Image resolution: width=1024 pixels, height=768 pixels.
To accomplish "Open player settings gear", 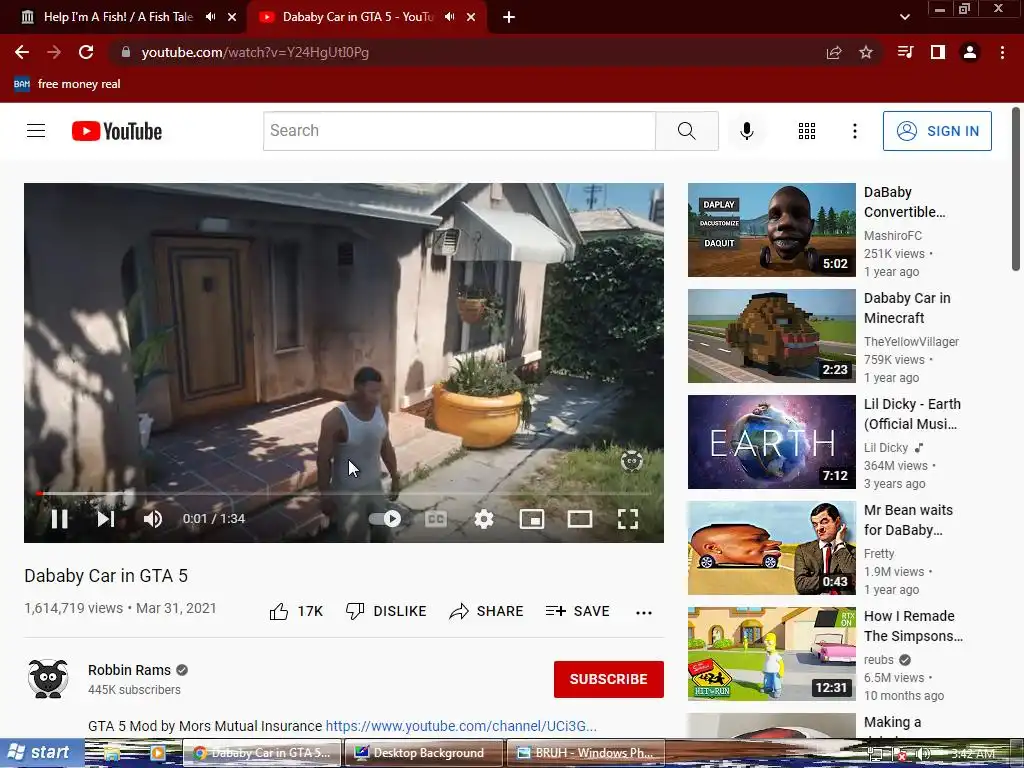I will click(484, 519).
